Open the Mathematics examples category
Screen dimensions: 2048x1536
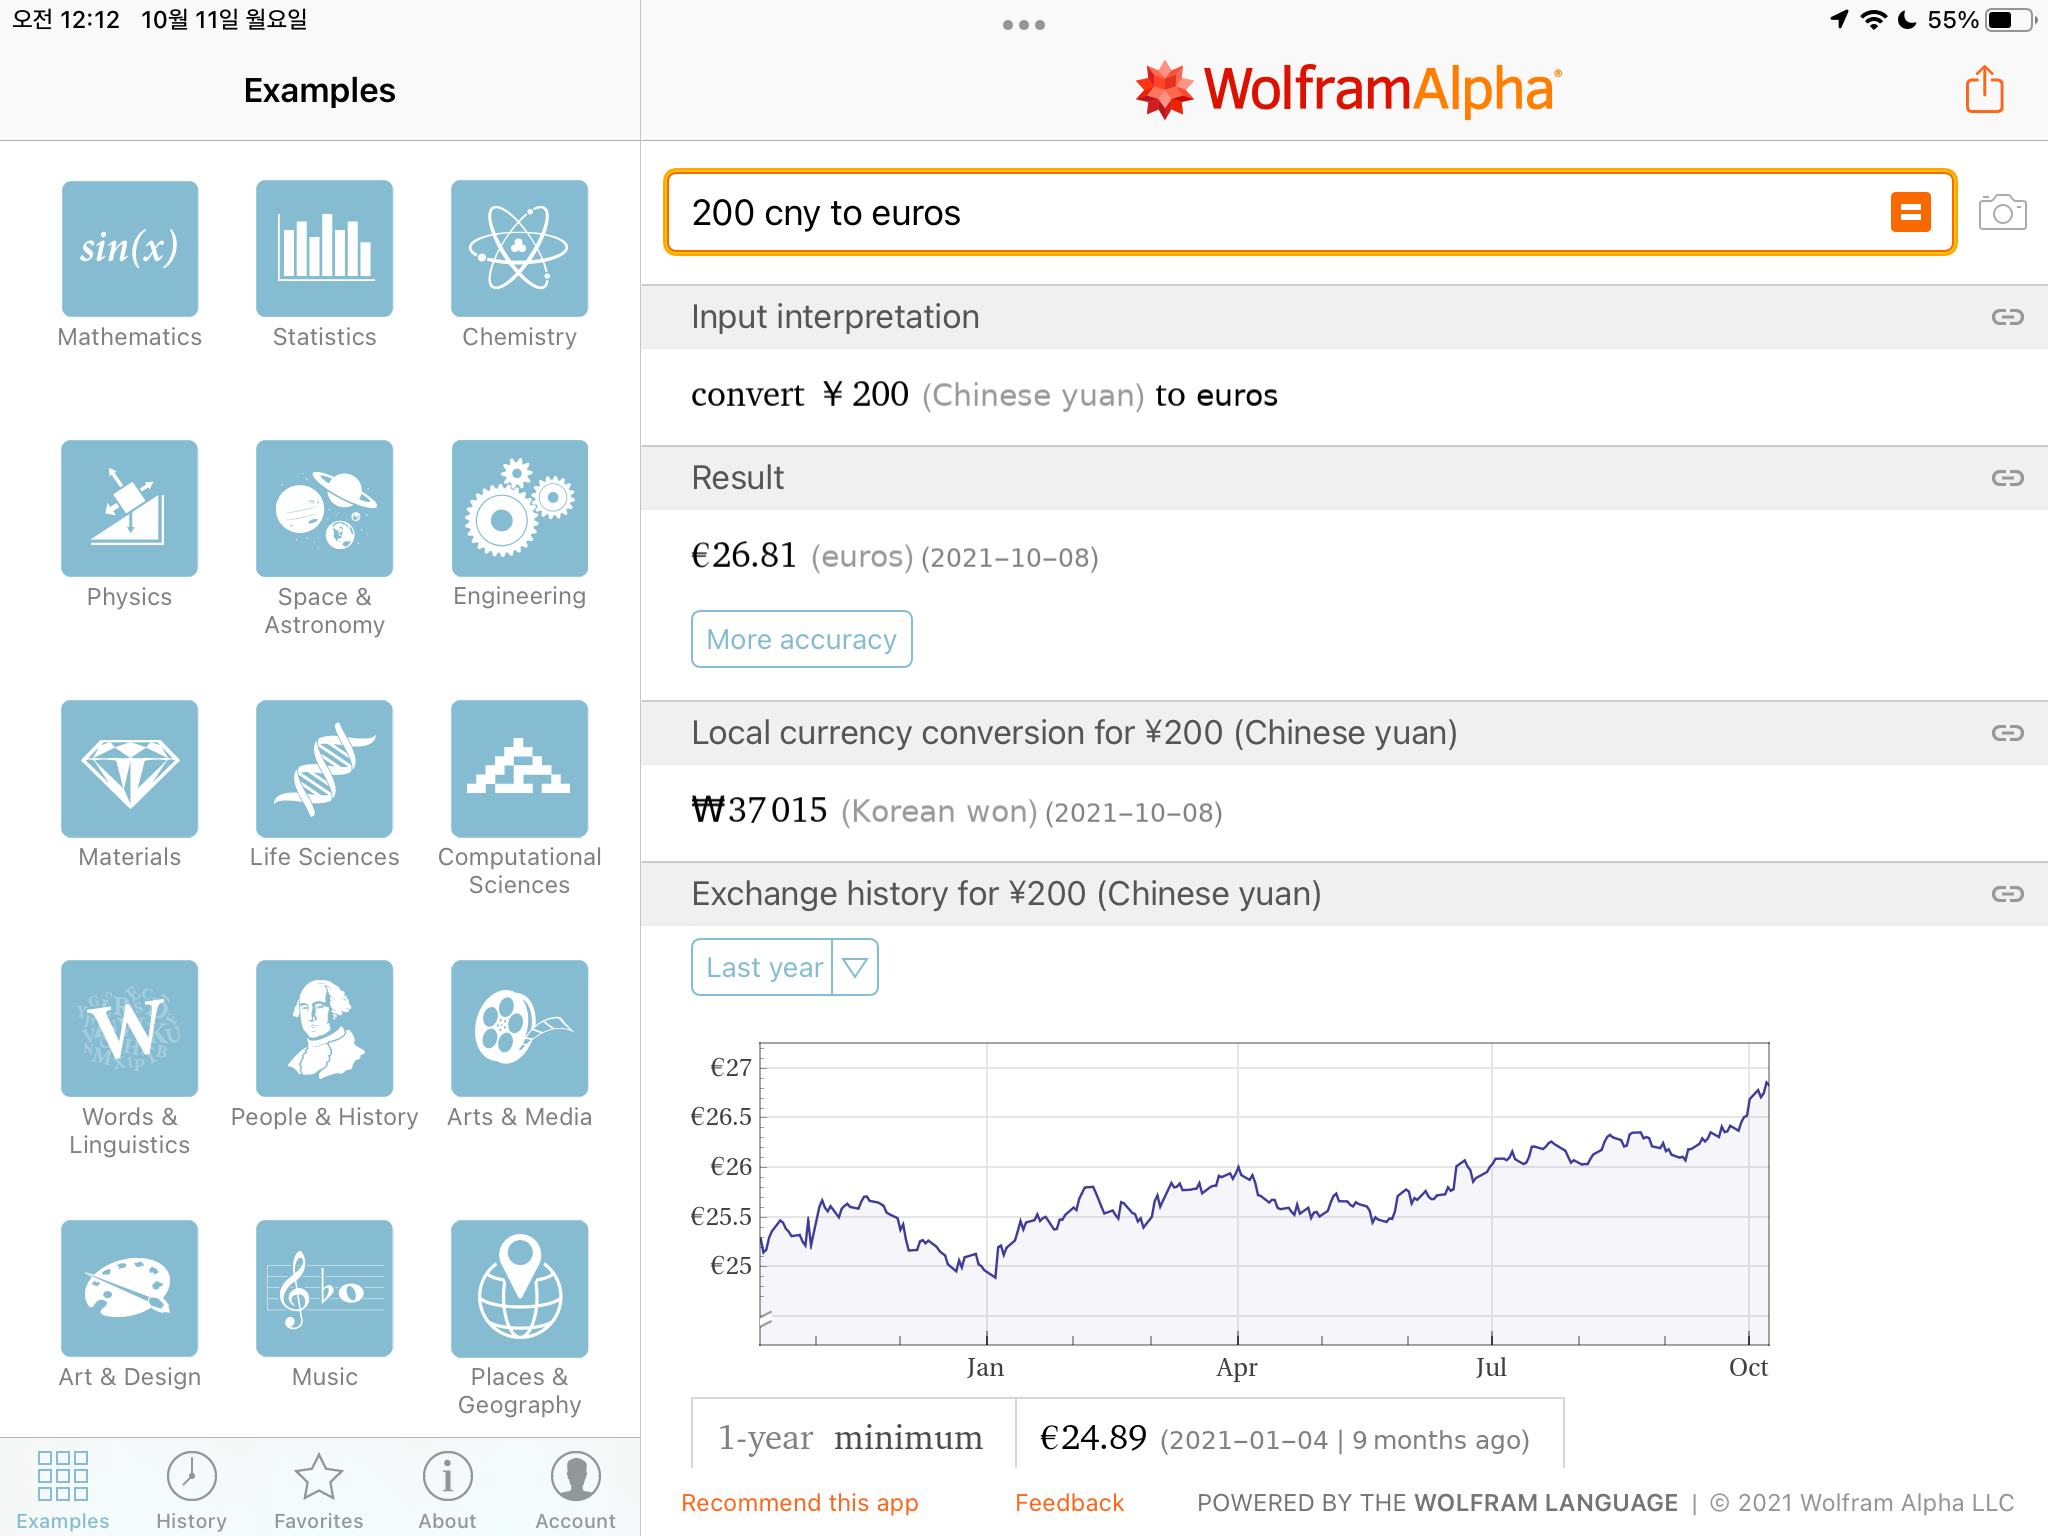129,249
